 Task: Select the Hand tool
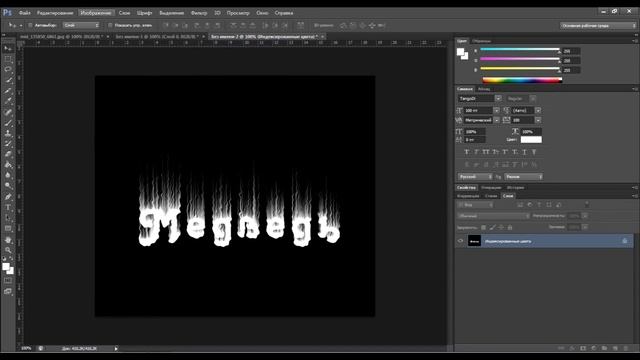[8, 240]
